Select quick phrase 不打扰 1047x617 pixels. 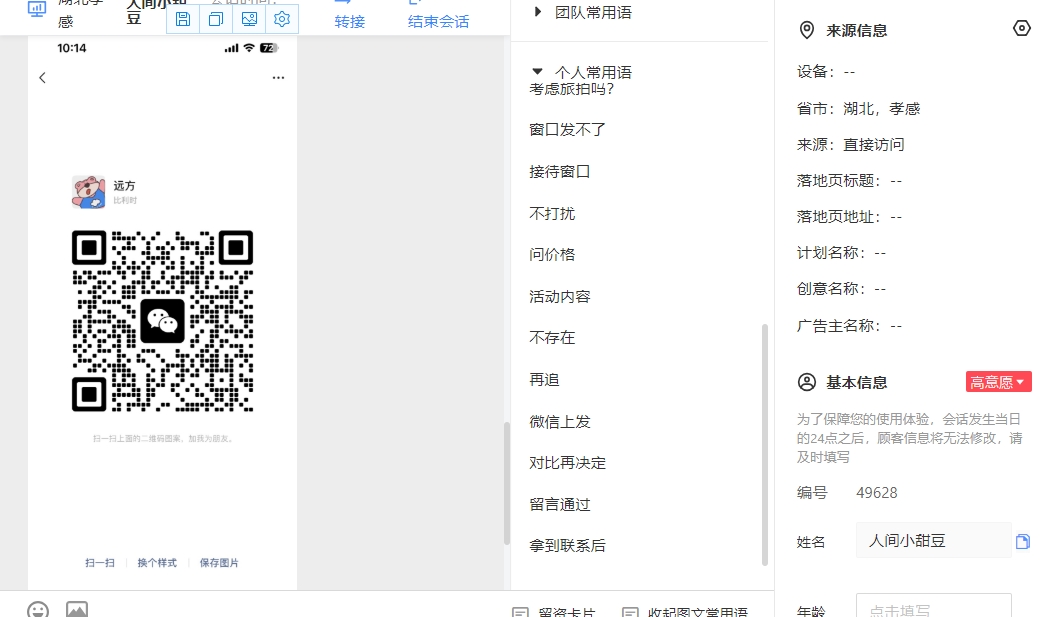[552, 214]
